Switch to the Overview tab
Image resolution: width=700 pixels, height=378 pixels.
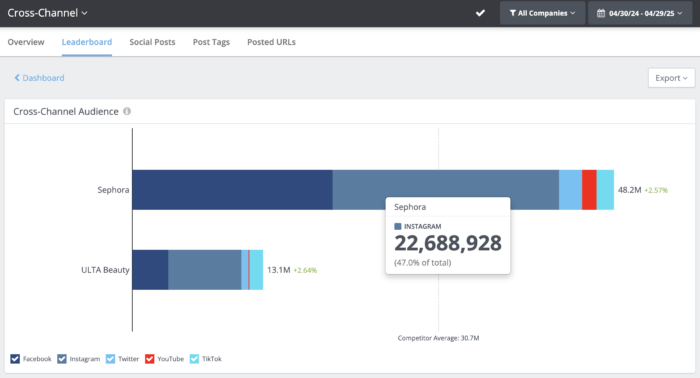tap(26, 42)
